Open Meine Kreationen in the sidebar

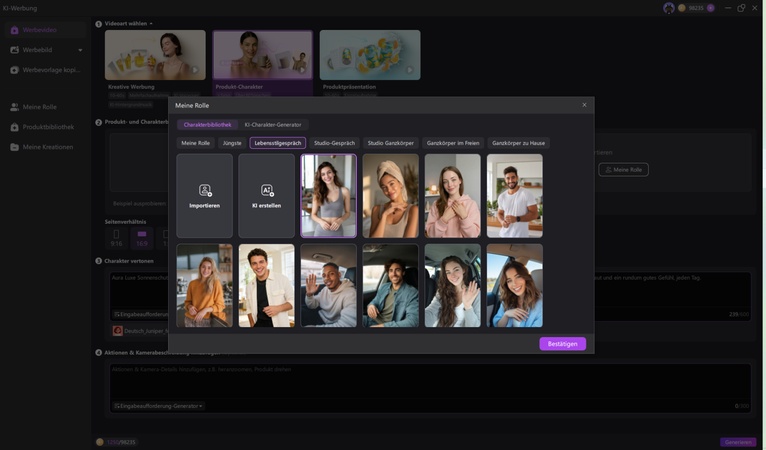tap(45, 147)
